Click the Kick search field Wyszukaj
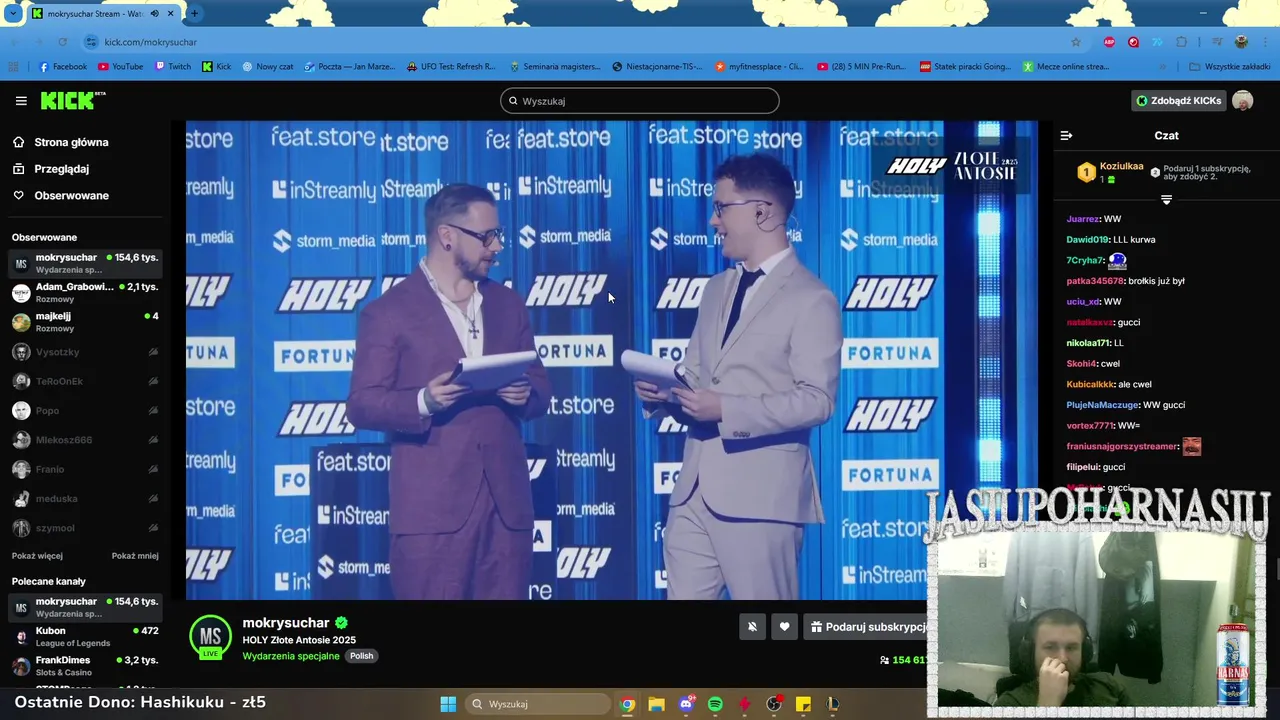The image size is (1280, 720). pyautogui.click(x=640, y=101)
